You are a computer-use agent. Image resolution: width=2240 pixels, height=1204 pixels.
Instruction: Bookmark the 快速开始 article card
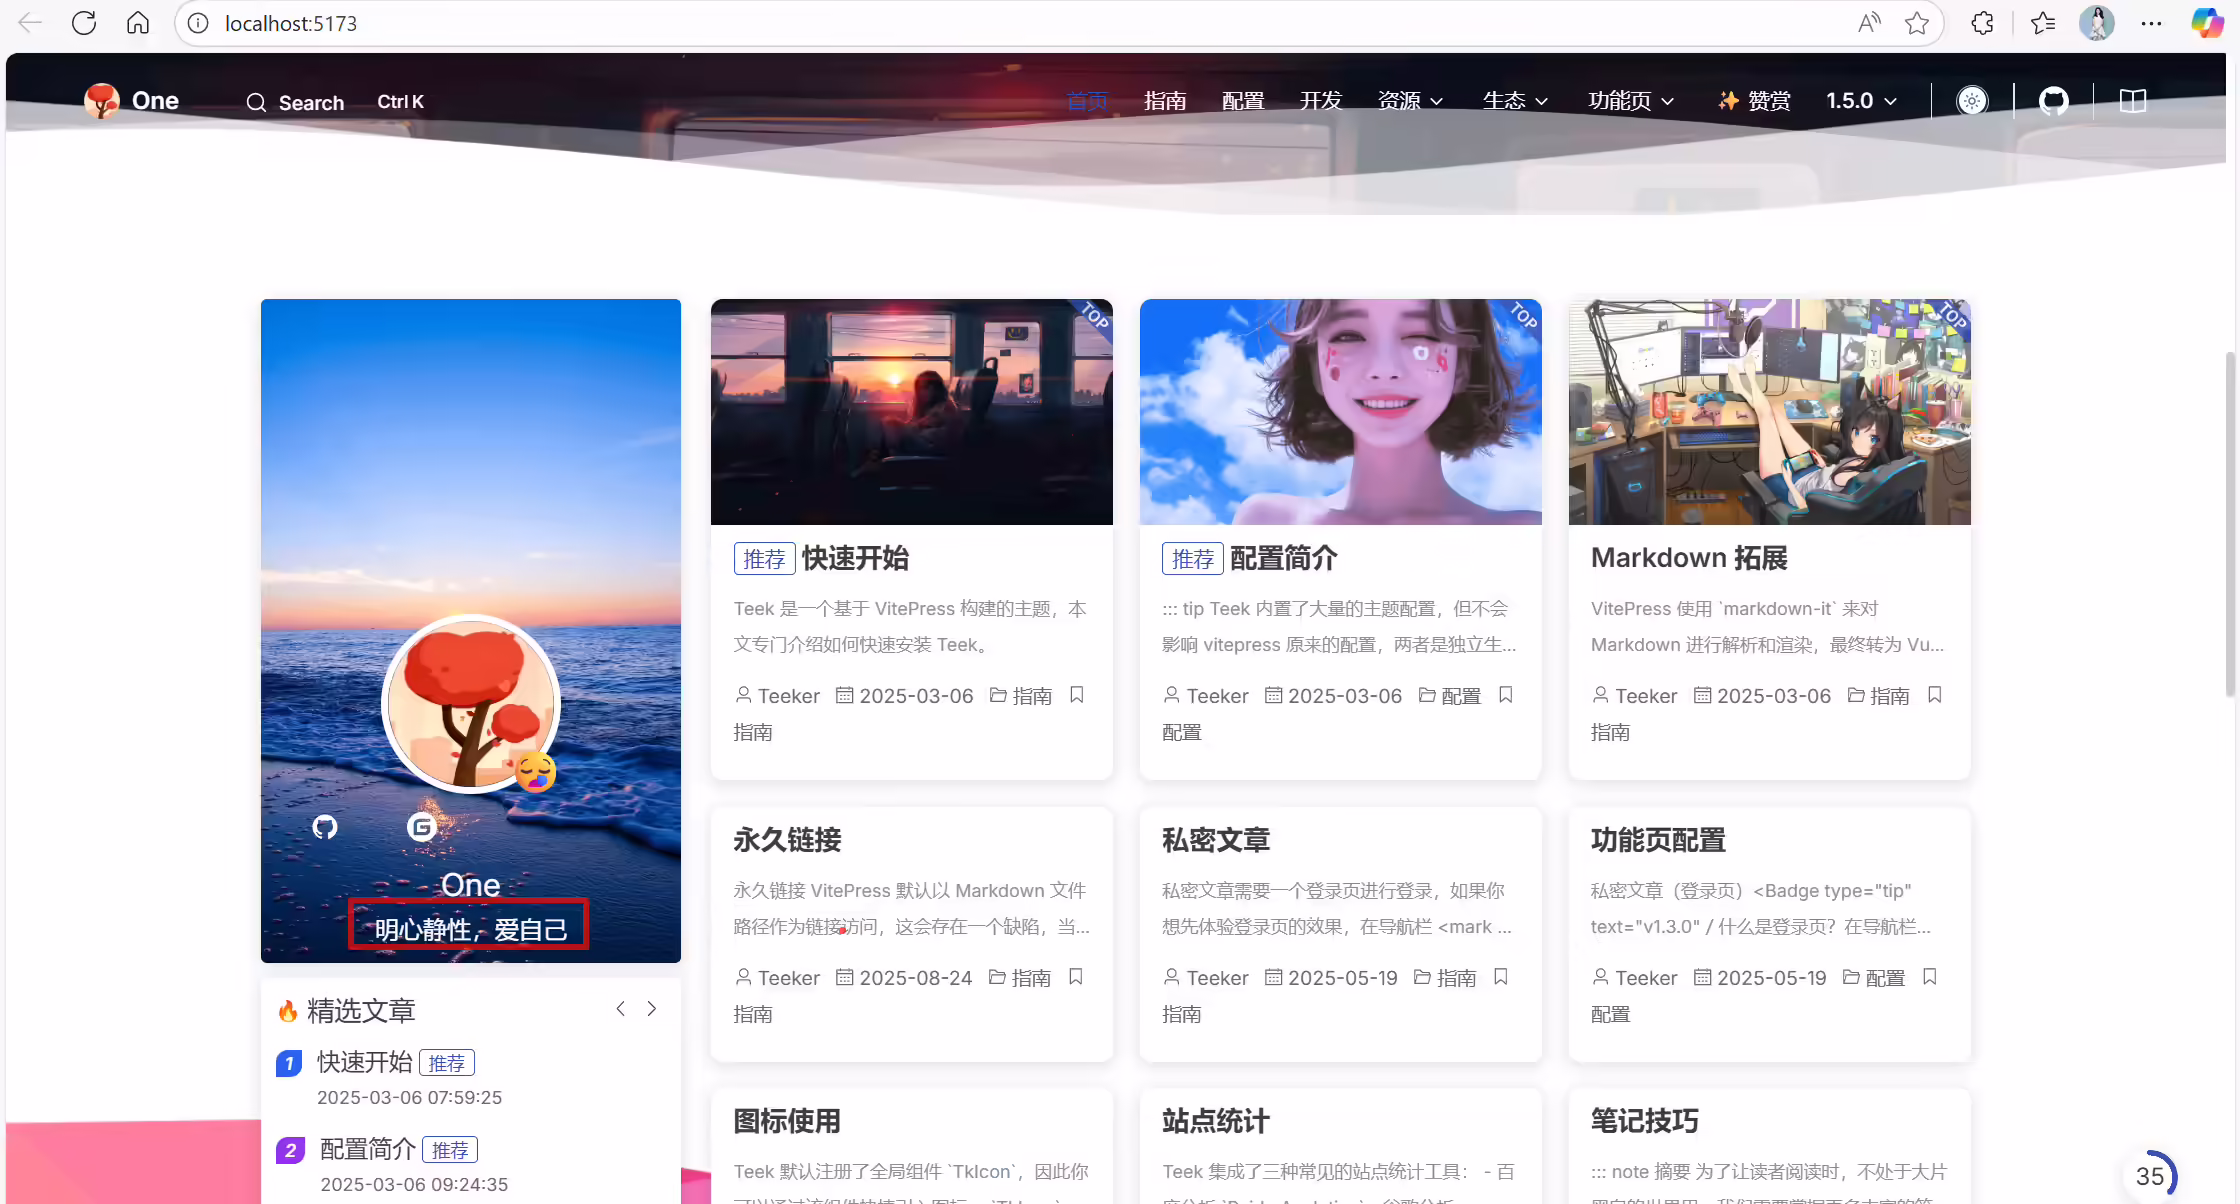pos(1077,695)
